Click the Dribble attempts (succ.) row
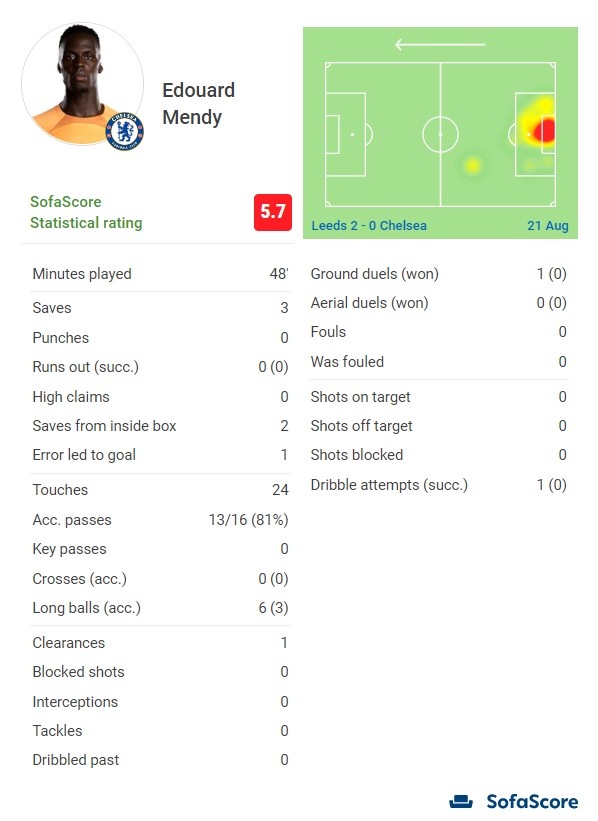This screenshot has height=821, width=598. (x=438, y=485)
